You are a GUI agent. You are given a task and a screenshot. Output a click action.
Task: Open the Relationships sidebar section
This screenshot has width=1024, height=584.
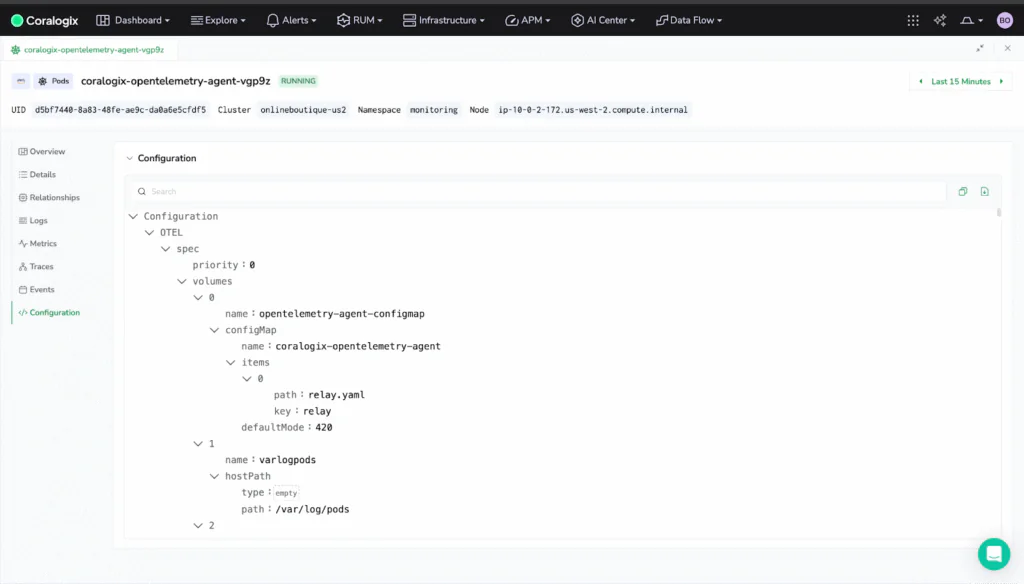49,197
